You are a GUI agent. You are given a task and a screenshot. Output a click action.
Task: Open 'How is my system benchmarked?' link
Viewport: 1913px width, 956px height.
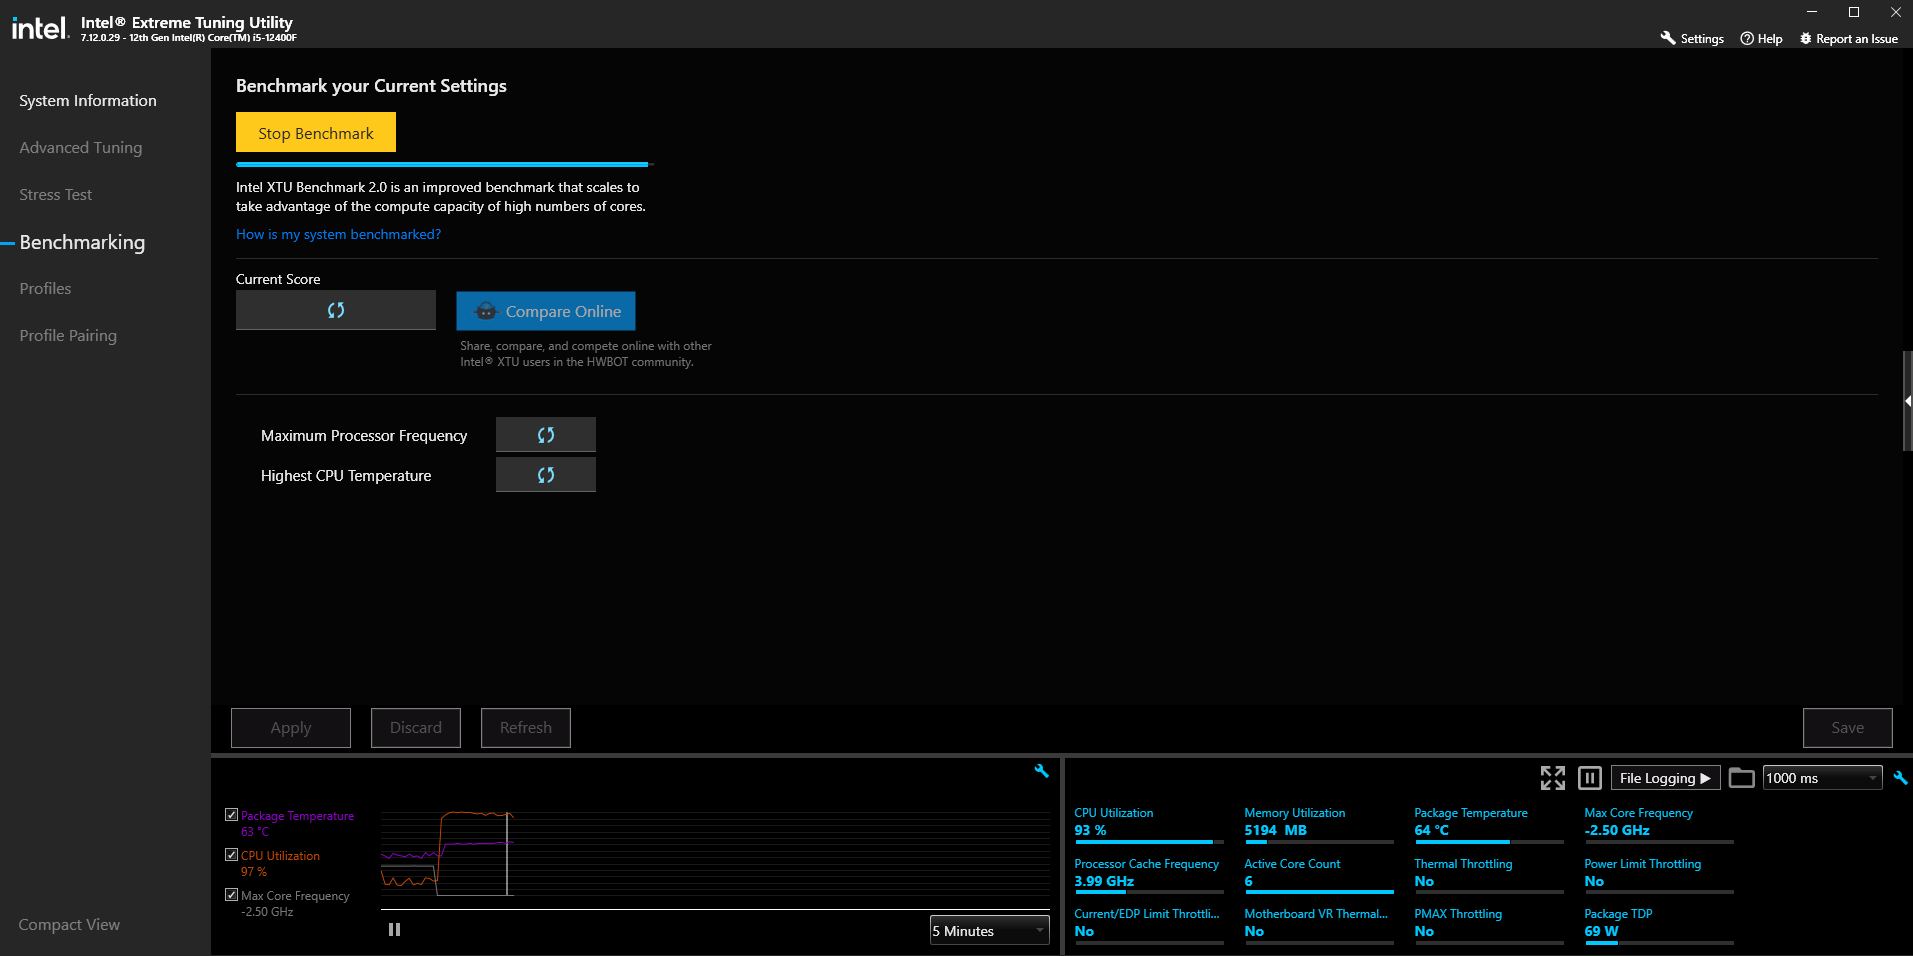(x=338, y=234)
